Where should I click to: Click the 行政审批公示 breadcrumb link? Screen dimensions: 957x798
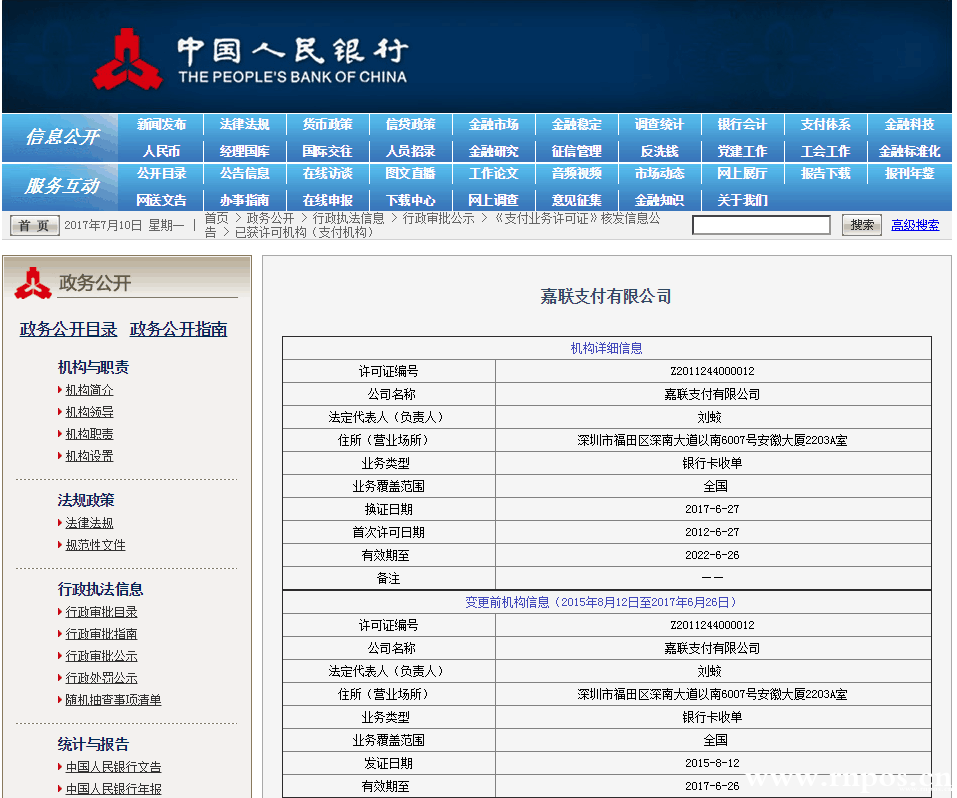pos(438,218)
